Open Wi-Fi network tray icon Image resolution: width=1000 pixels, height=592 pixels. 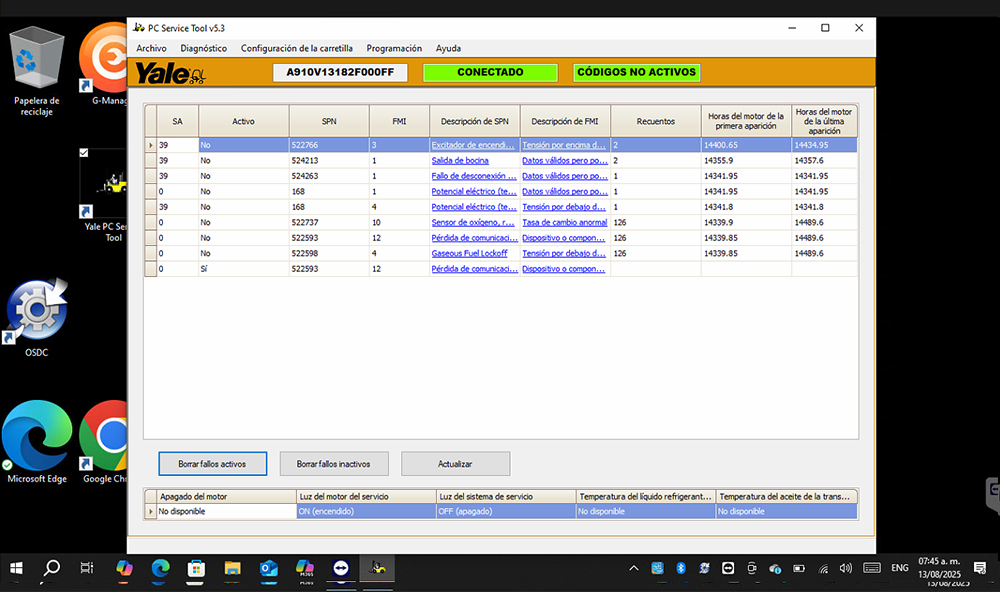pos(823,568)
